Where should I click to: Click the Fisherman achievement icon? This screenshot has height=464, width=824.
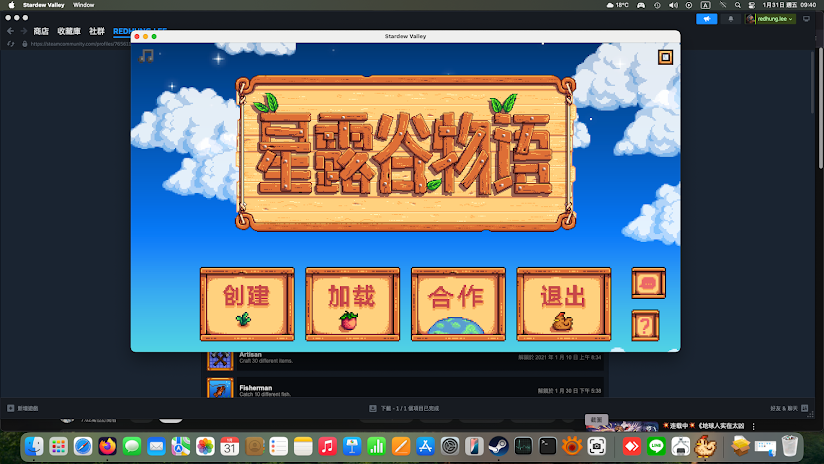pos(220,388)
